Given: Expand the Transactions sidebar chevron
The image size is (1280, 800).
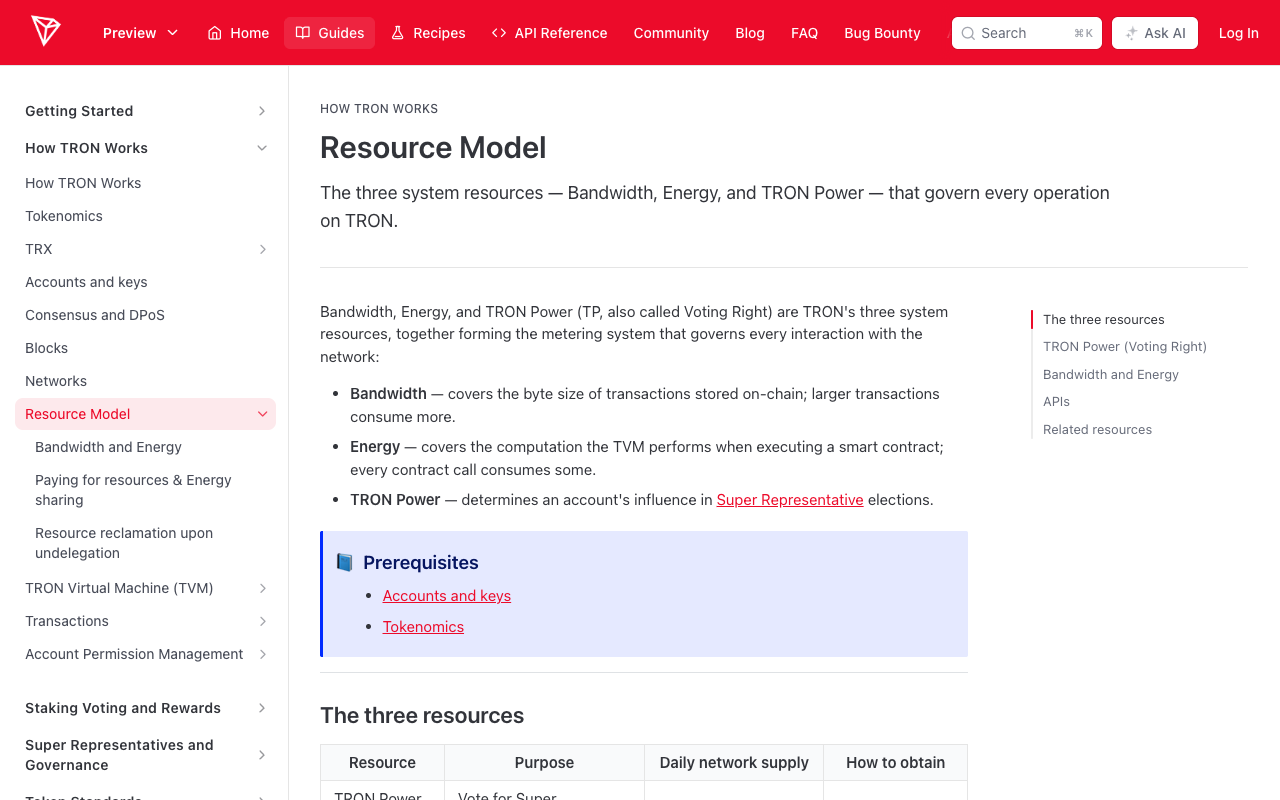Looking at the screenshot, I should pos(263,621).
